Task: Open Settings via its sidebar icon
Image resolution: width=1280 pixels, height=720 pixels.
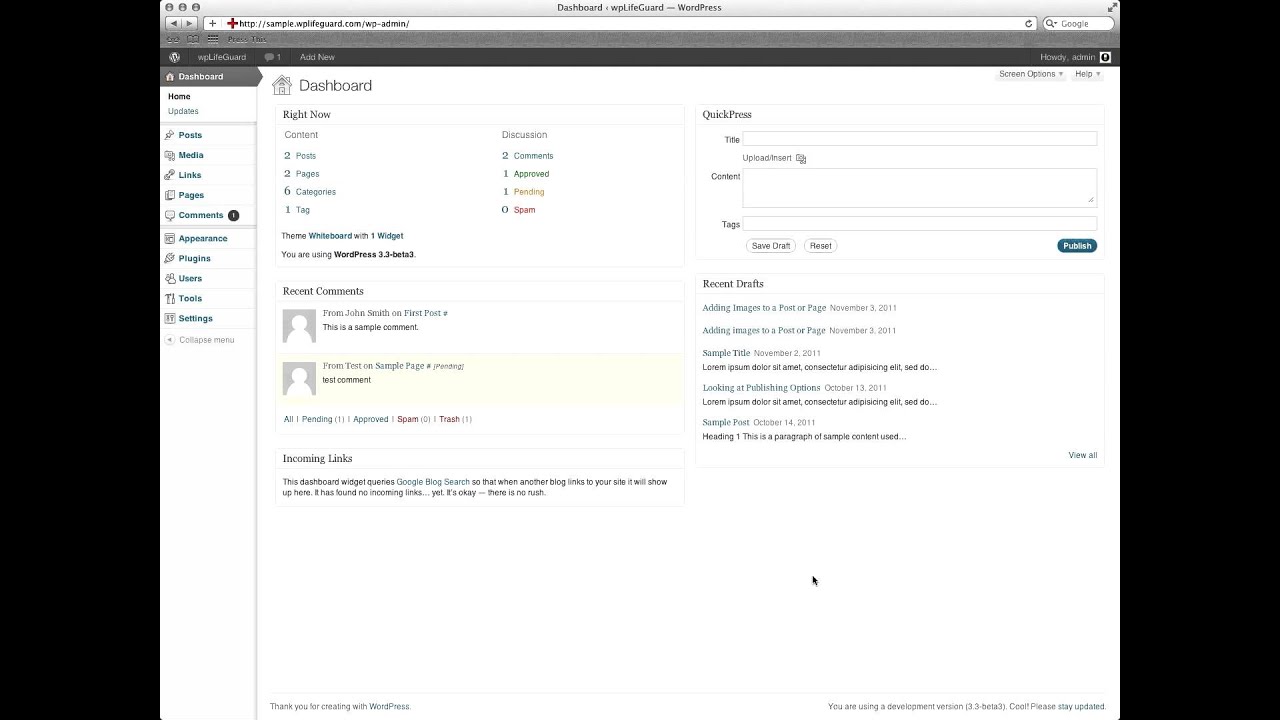Action: (x=170, y=318)
